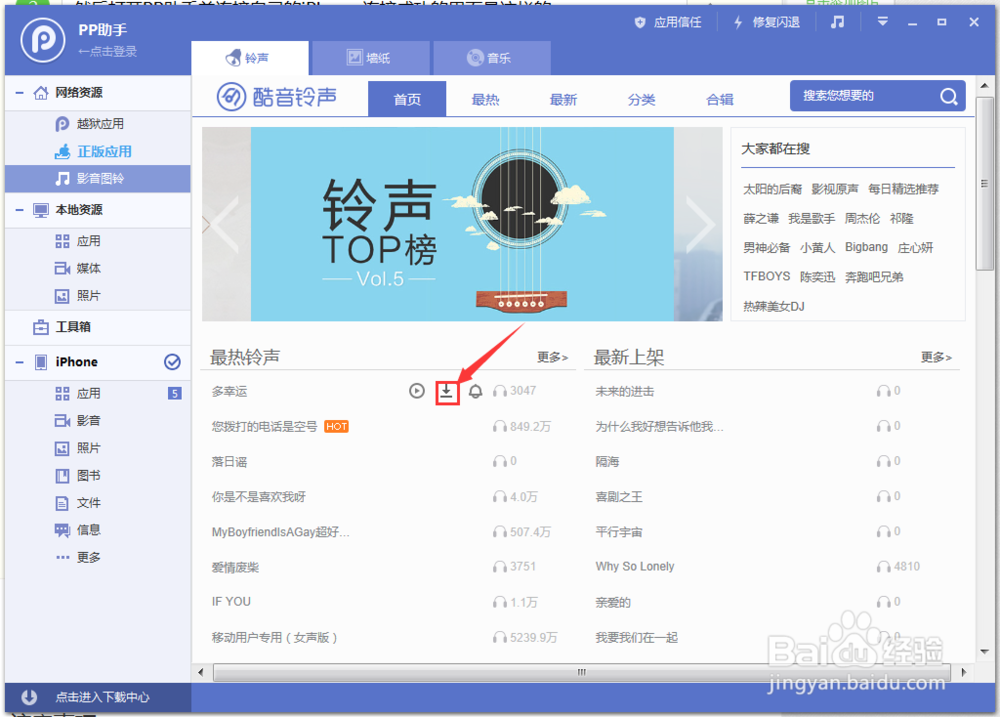
Task: Open the 最热 ringtone tab
Action: pyautogui.click(x=485, y=99)
